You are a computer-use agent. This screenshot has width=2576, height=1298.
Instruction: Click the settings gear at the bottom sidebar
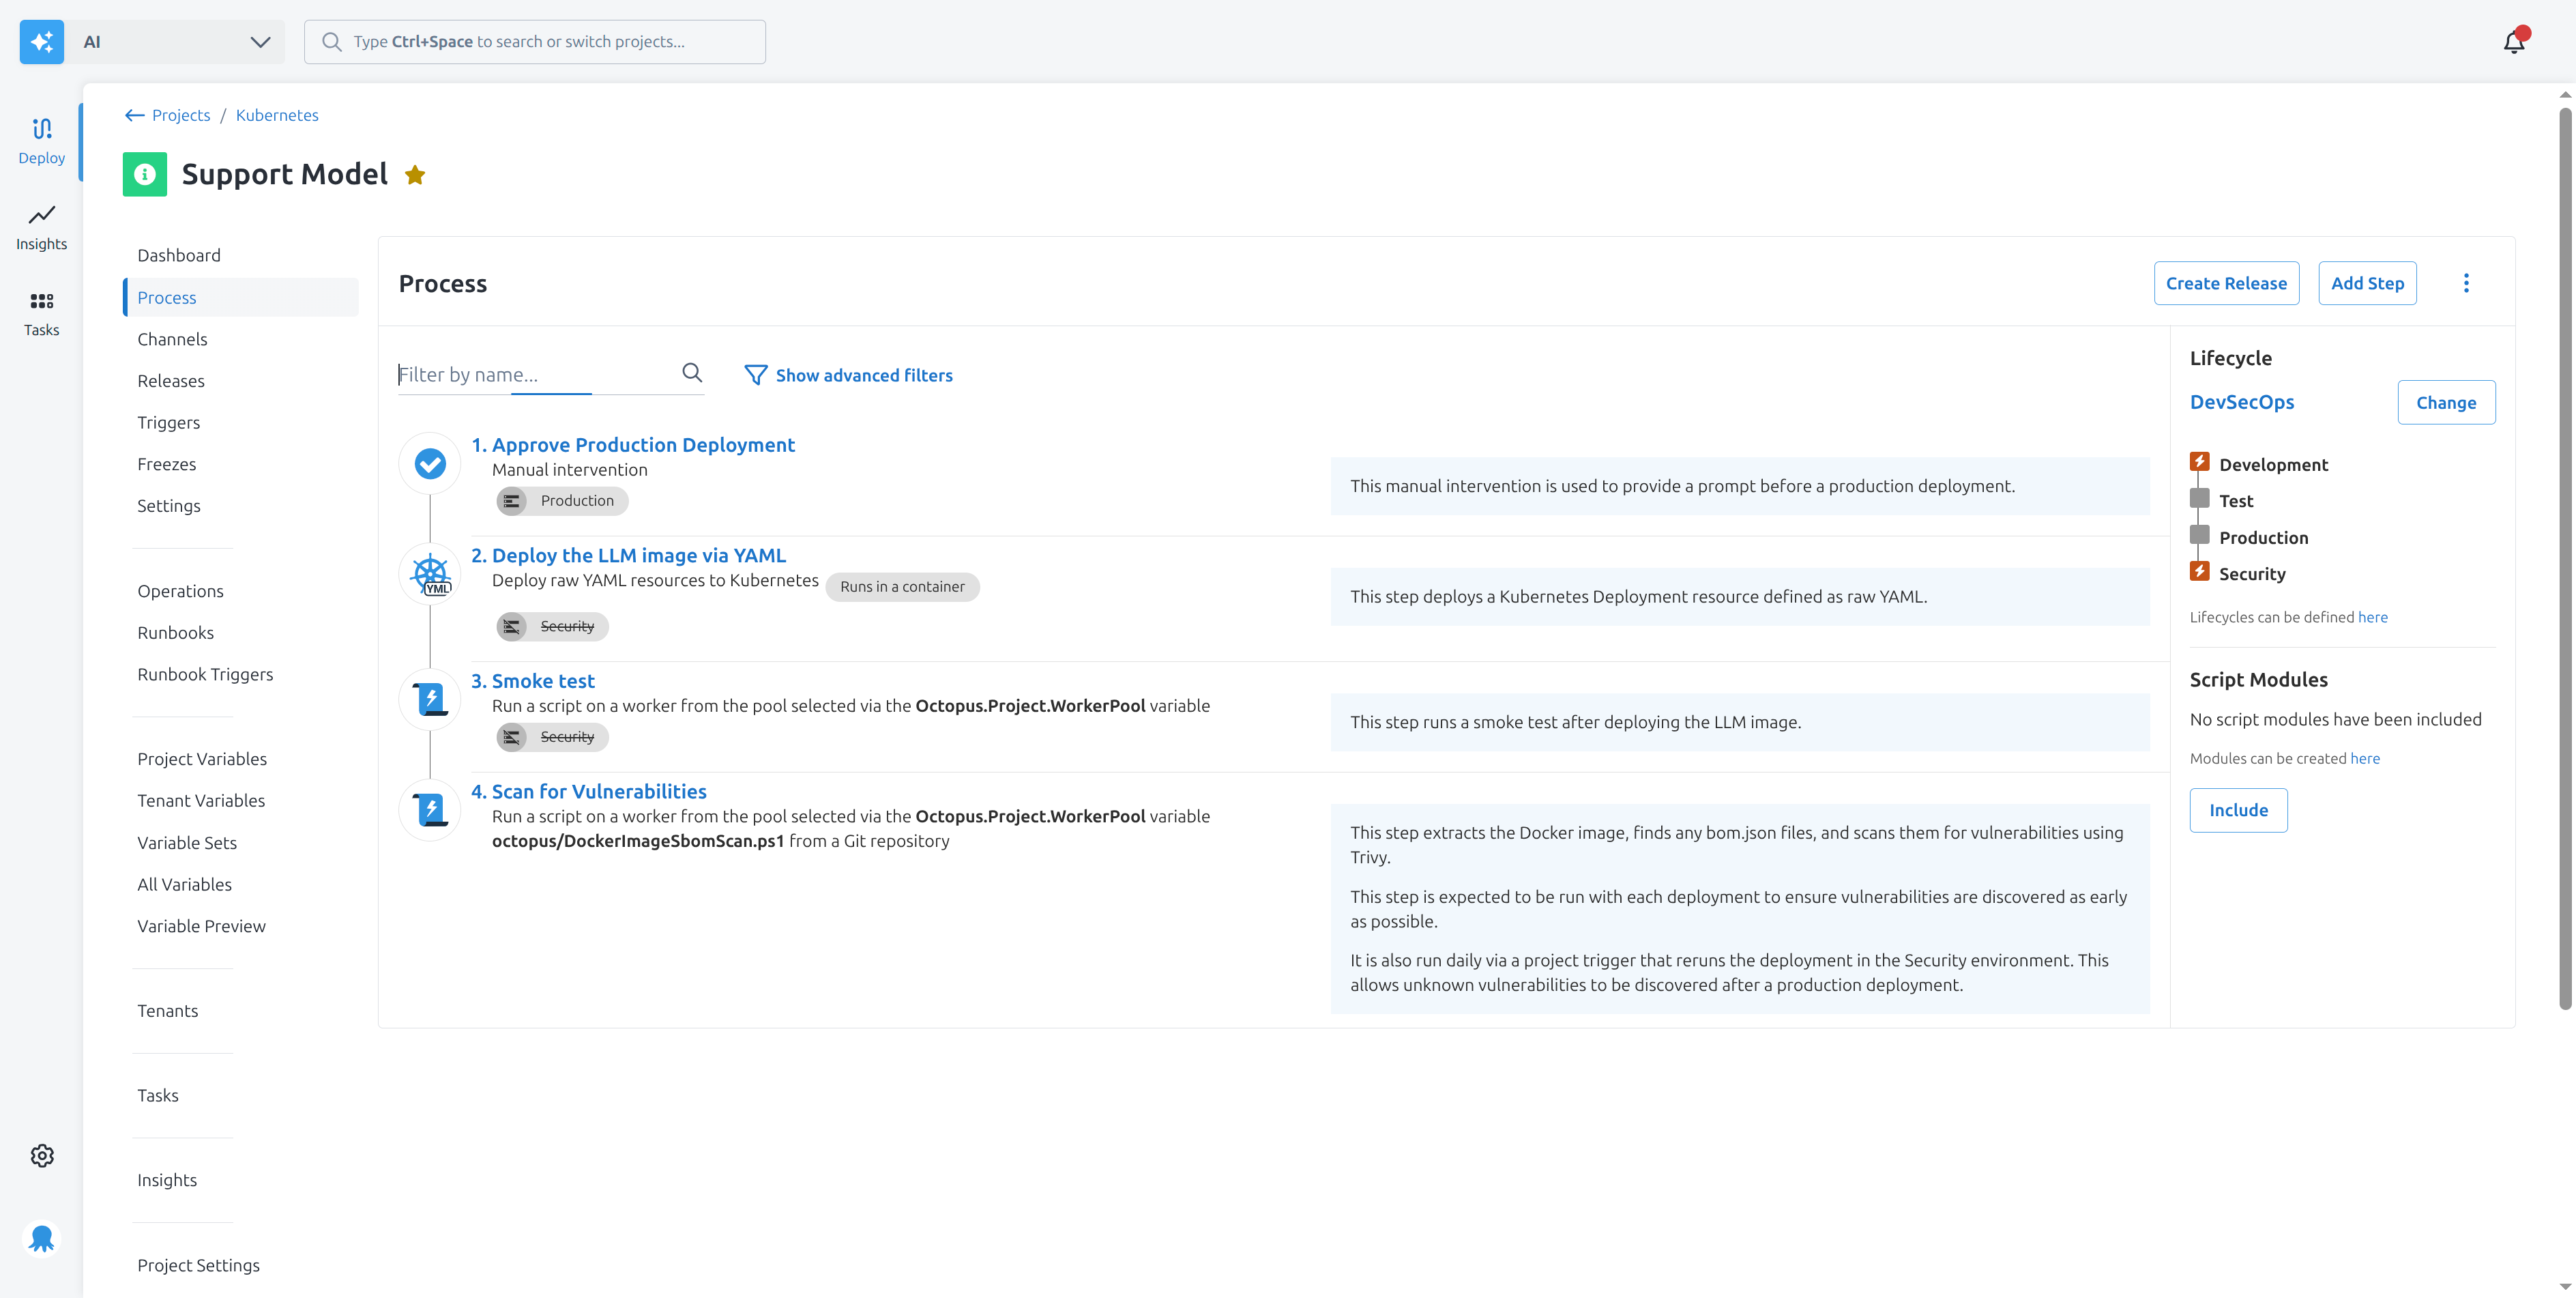(41, 1155)
